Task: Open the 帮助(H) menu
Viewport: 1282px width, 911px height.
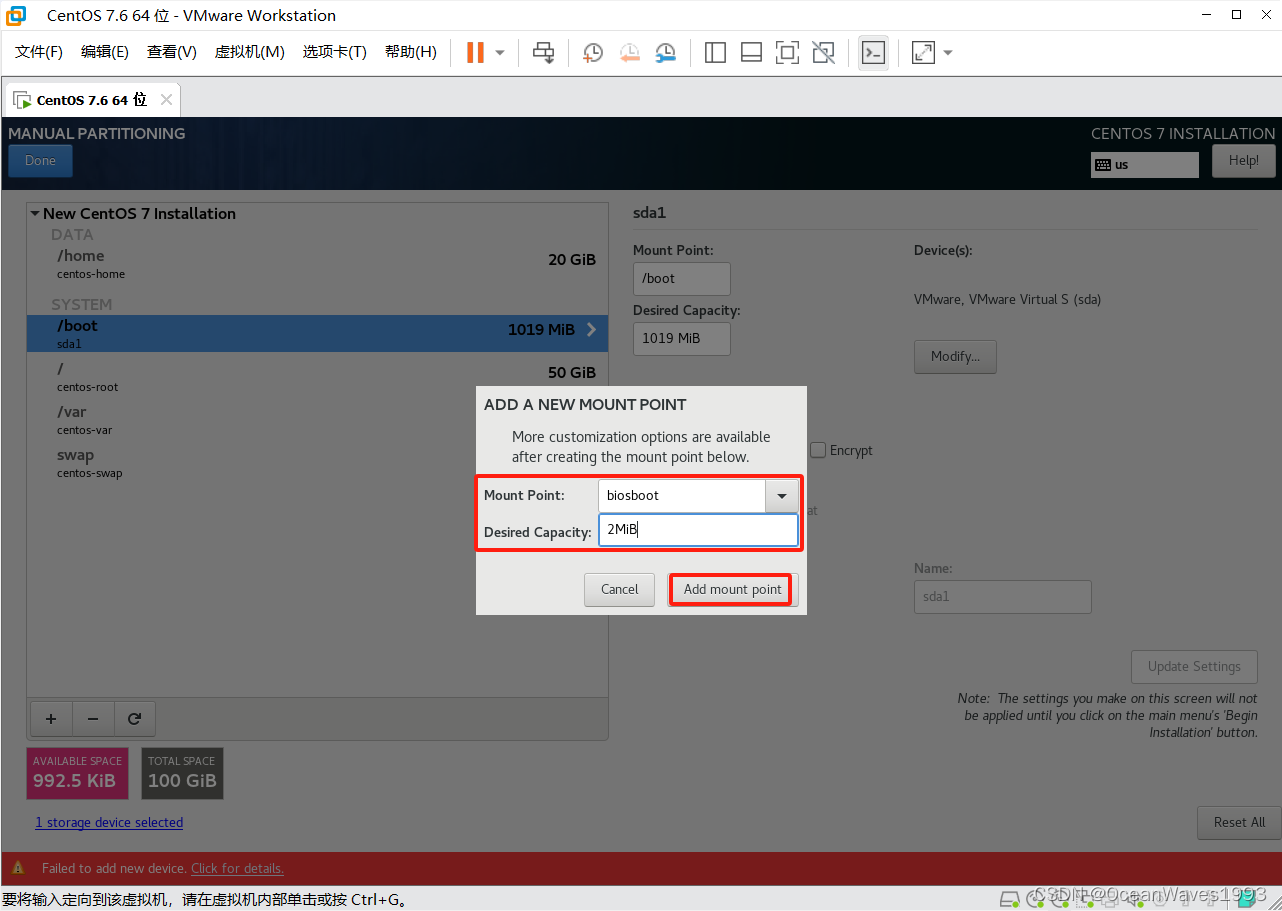Action: point(411,52)
